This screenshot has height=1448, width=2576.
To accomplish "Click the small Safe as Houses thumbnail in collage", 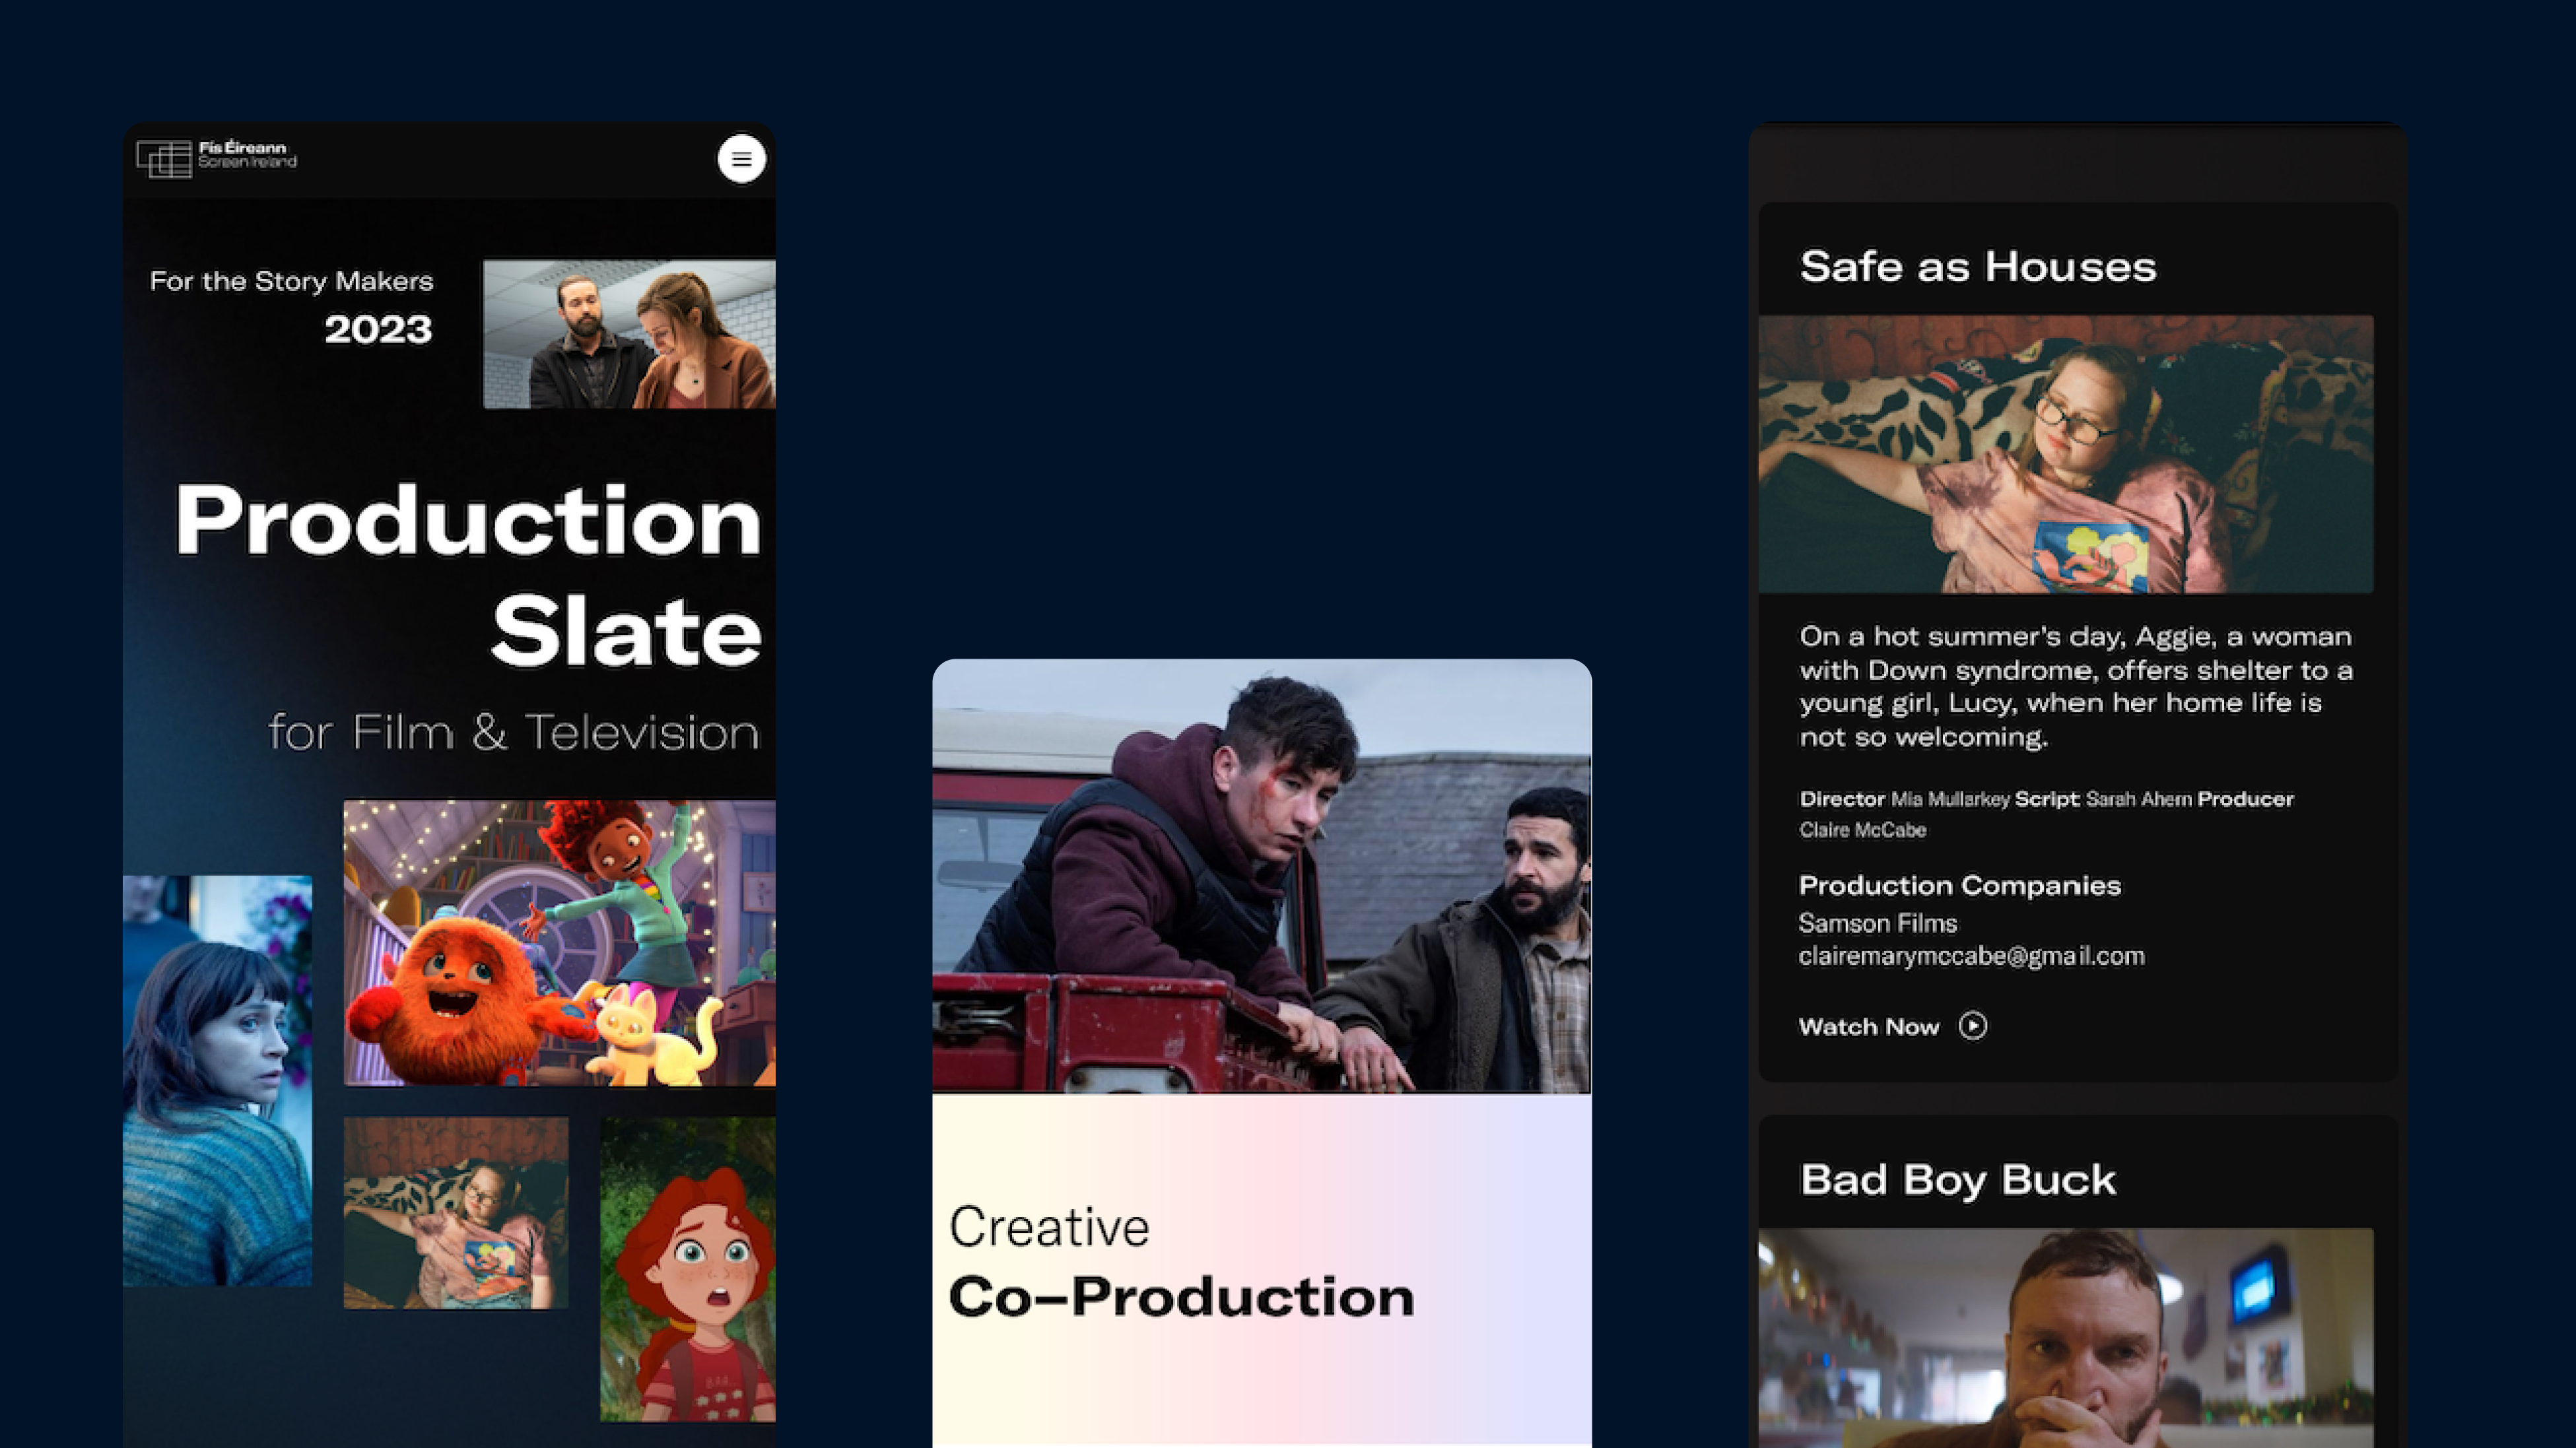I will (x=455, y=1213).
